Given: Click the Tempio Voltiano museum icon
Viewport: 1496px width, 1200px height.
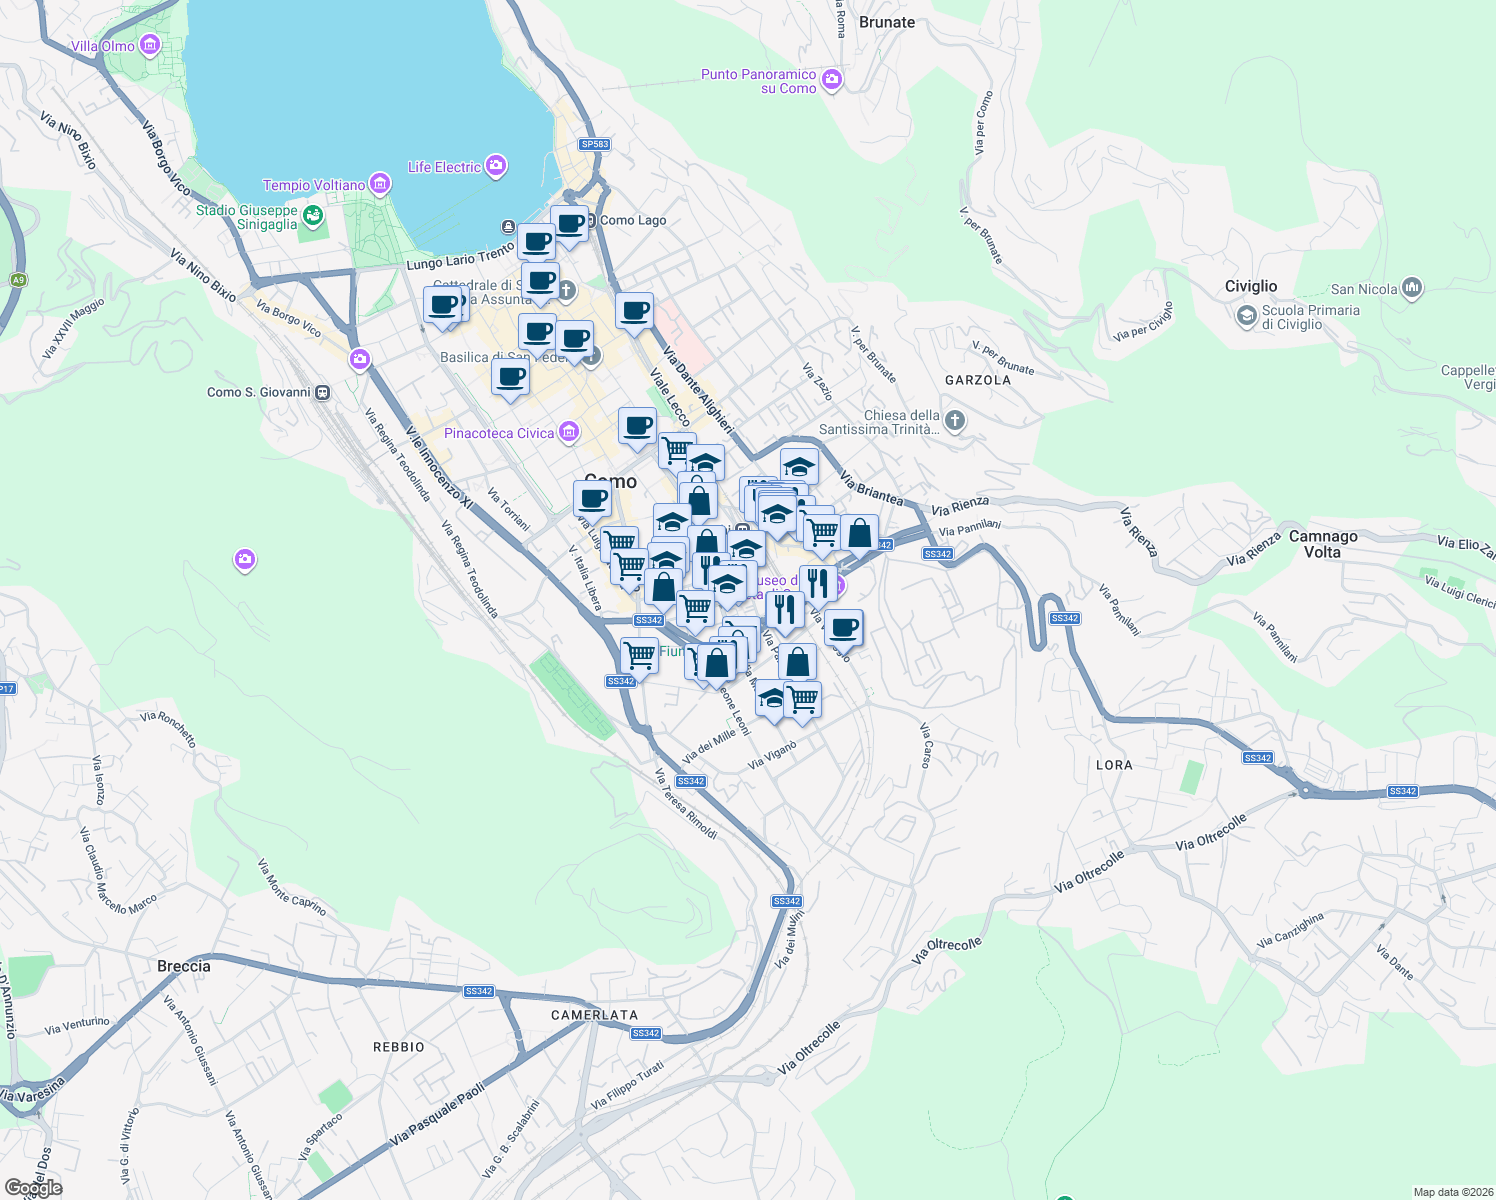Looking at the screenshot, I should 380,182.
